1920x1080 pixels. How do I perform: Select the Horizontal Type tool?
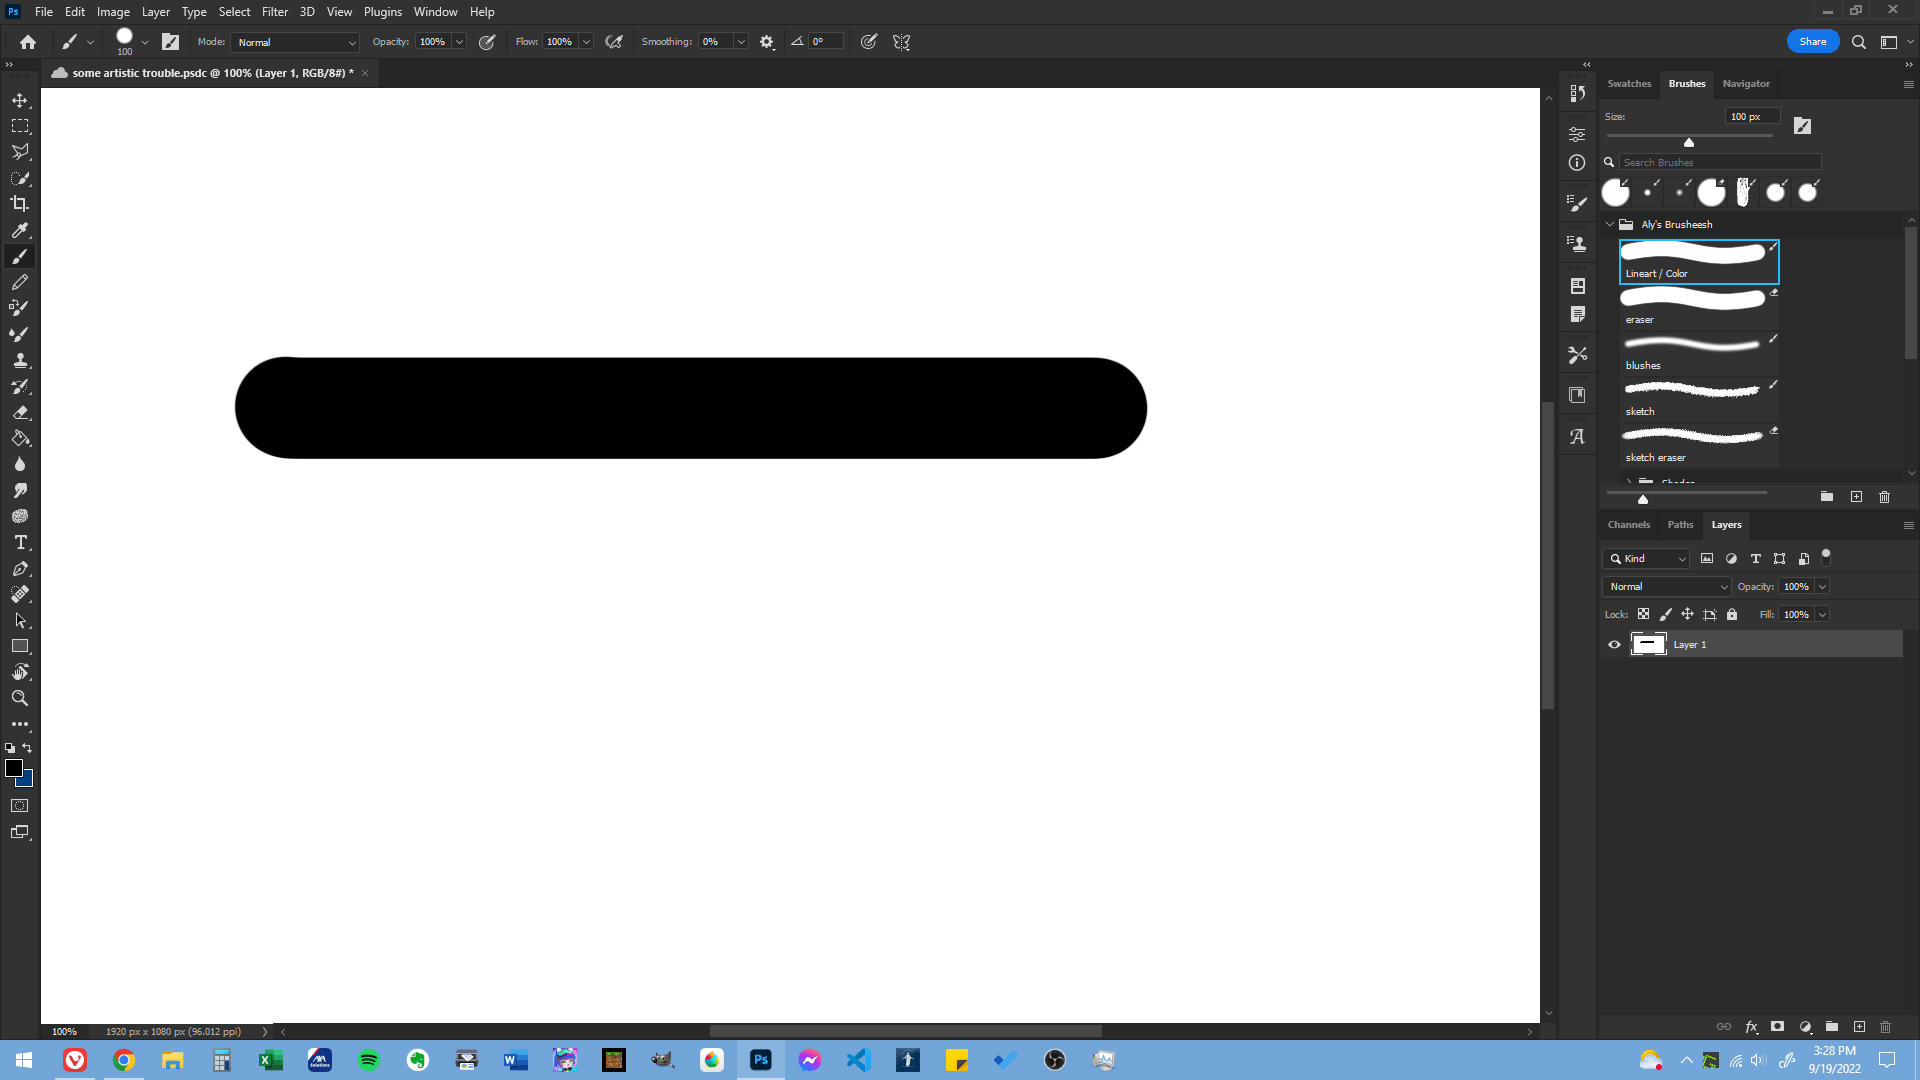point(20,542)
